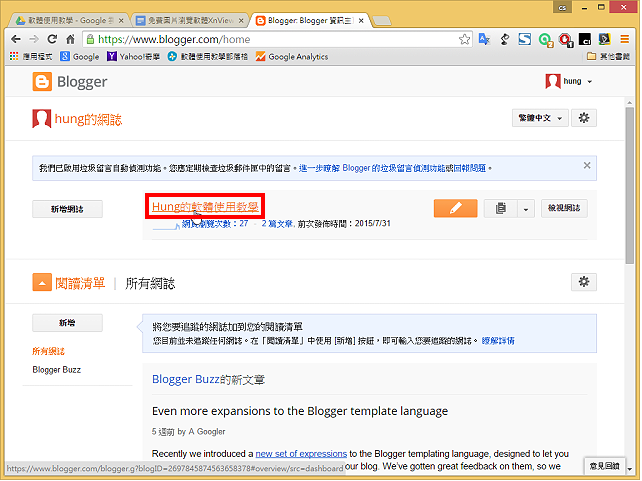Click the hung的網誌 heading
This screenshot has height=481, width=642.
(88, 119)
